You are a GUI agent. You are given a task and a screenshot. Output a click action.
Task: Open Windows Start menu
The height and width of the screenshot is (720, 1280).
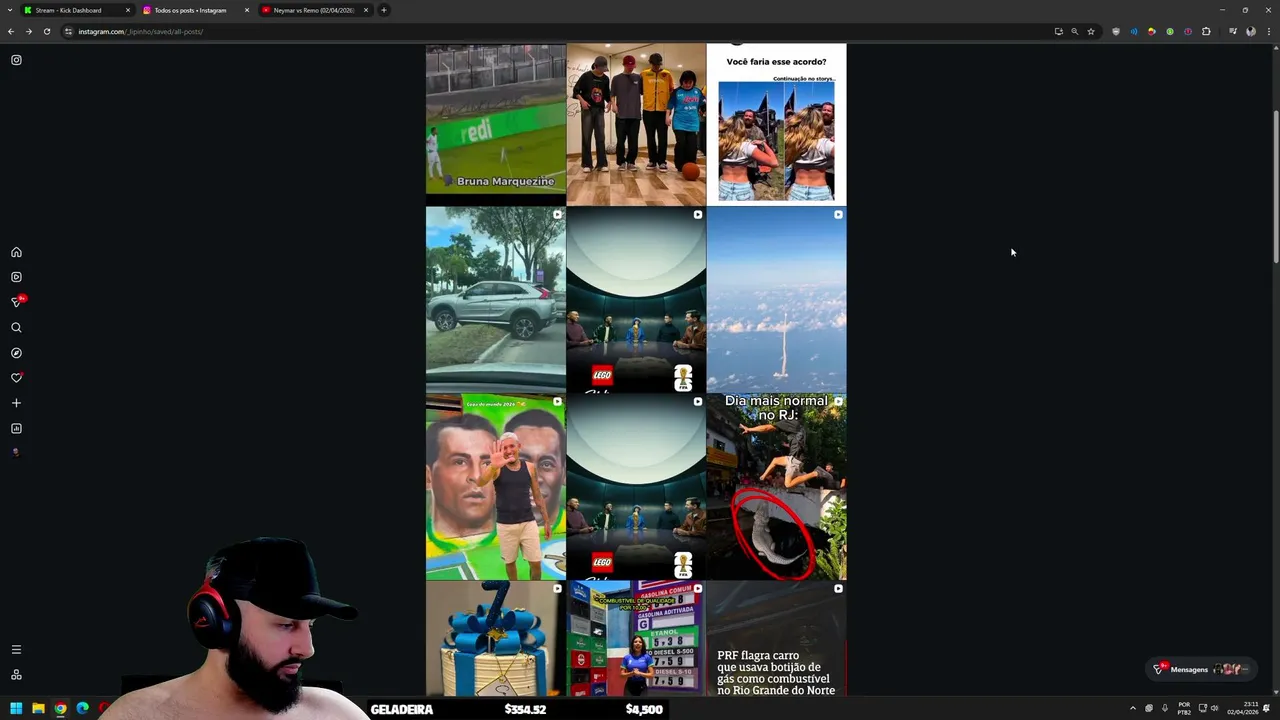point(16,709)
